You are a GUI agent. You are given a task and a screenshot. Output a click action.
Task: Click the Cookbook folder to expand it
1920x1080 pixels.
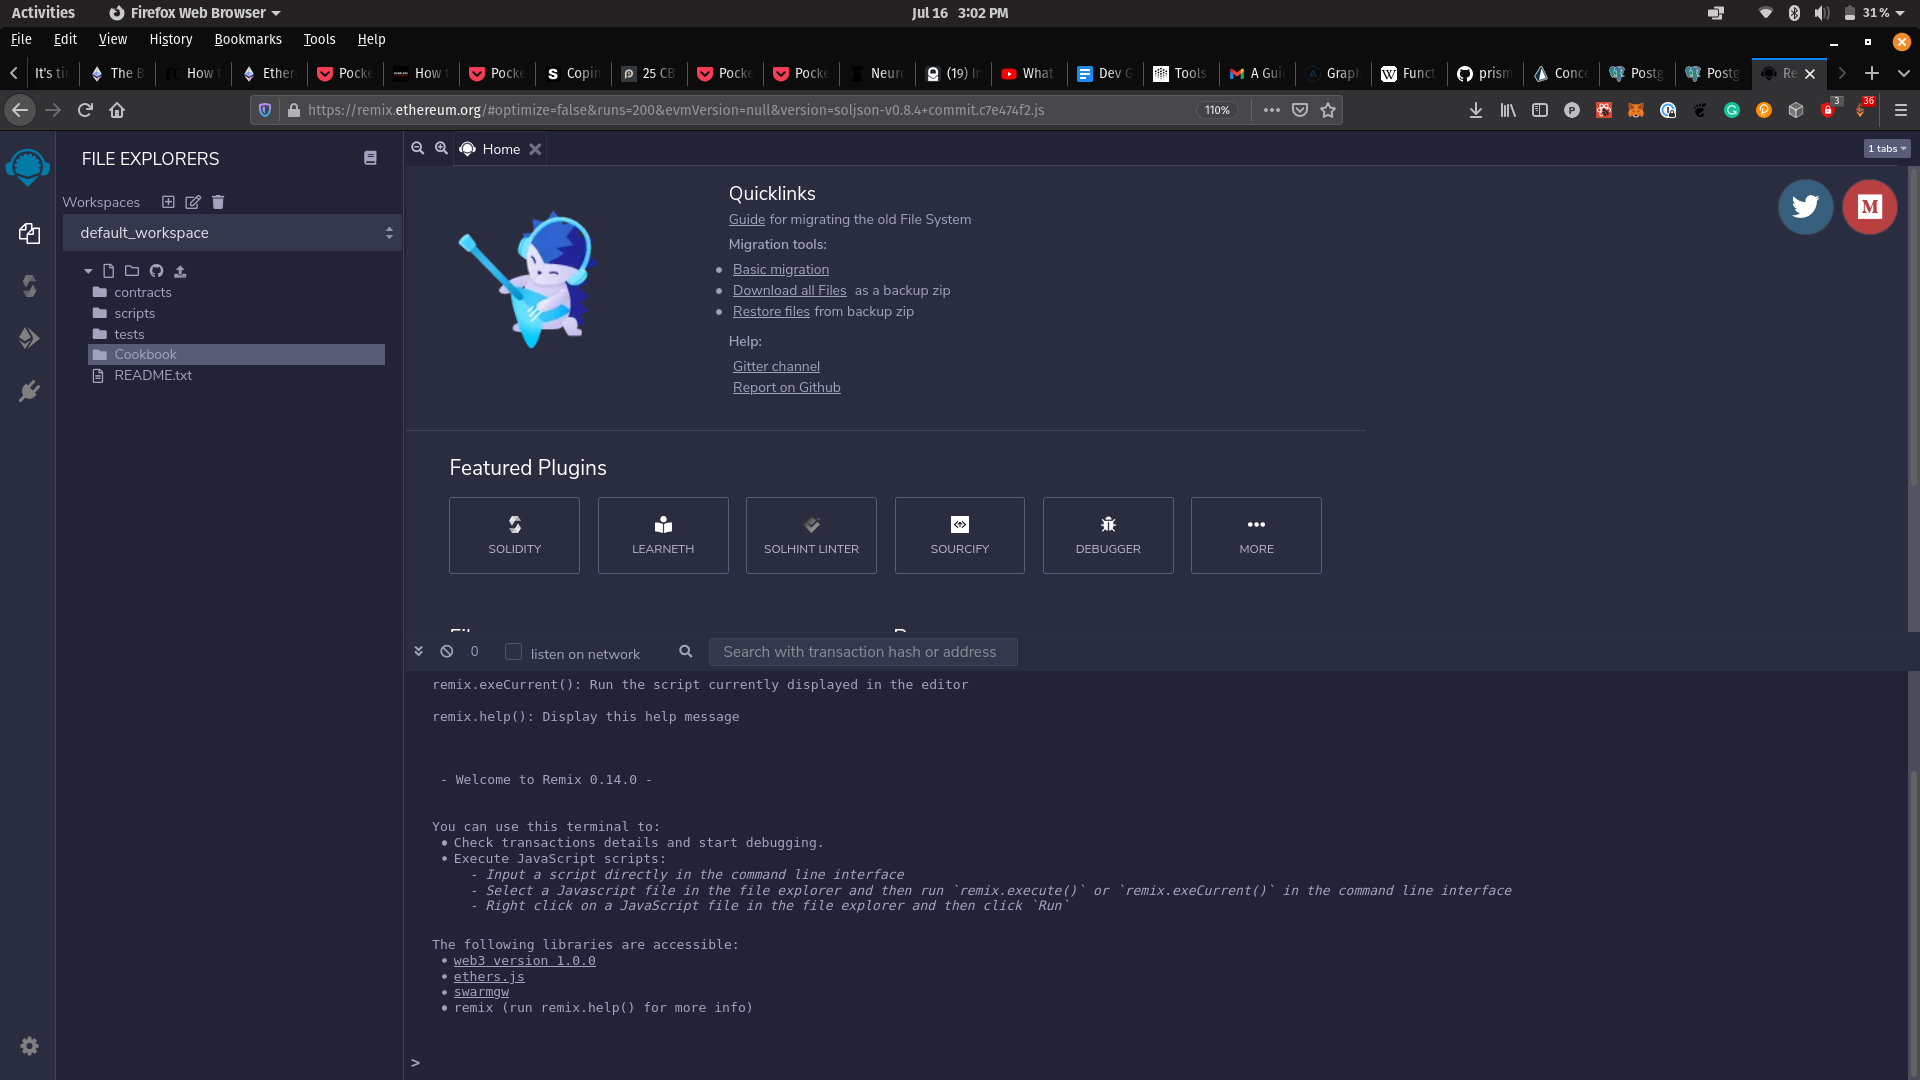(x=145, y=353)
